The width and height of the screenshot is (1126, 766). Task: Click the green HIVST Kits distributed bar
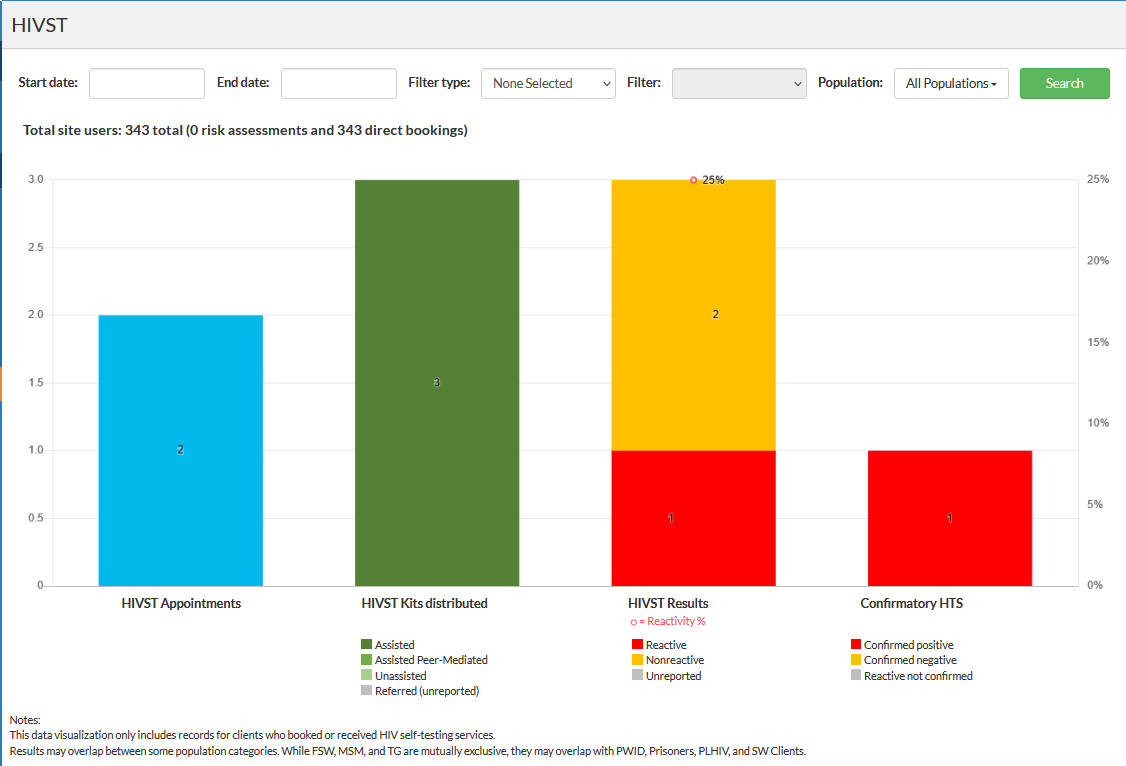[437, 383]
